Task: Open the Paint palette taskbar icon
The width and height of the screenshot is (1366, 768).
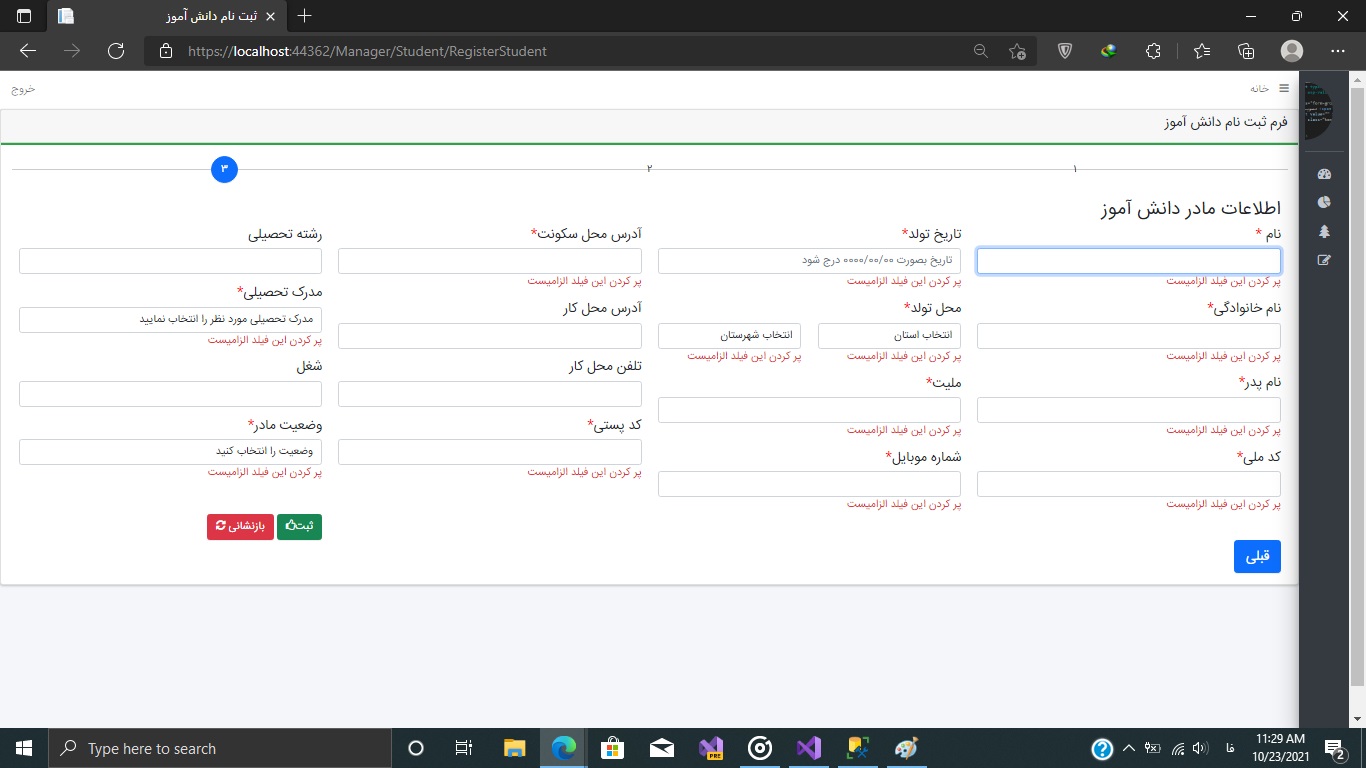Action: click(905, 748)
